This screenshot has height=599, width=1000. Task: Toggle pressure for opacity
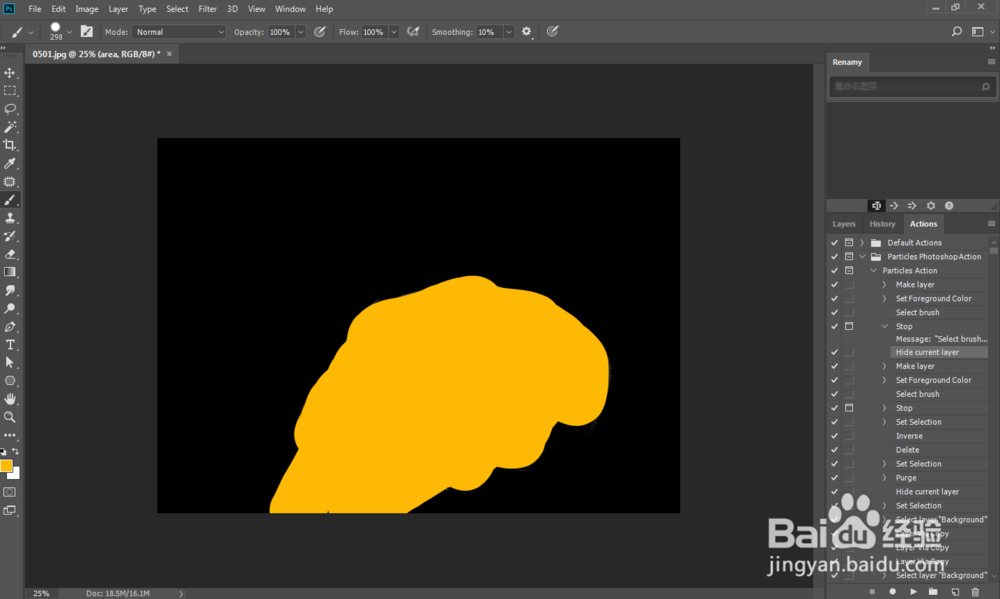(320, 31)
